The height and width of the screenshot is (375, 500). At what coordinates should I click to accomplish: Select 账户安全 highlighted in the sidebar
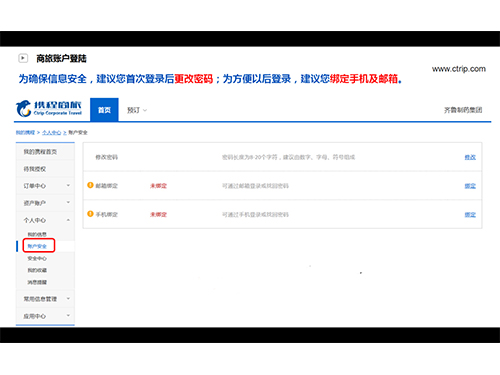39,246
